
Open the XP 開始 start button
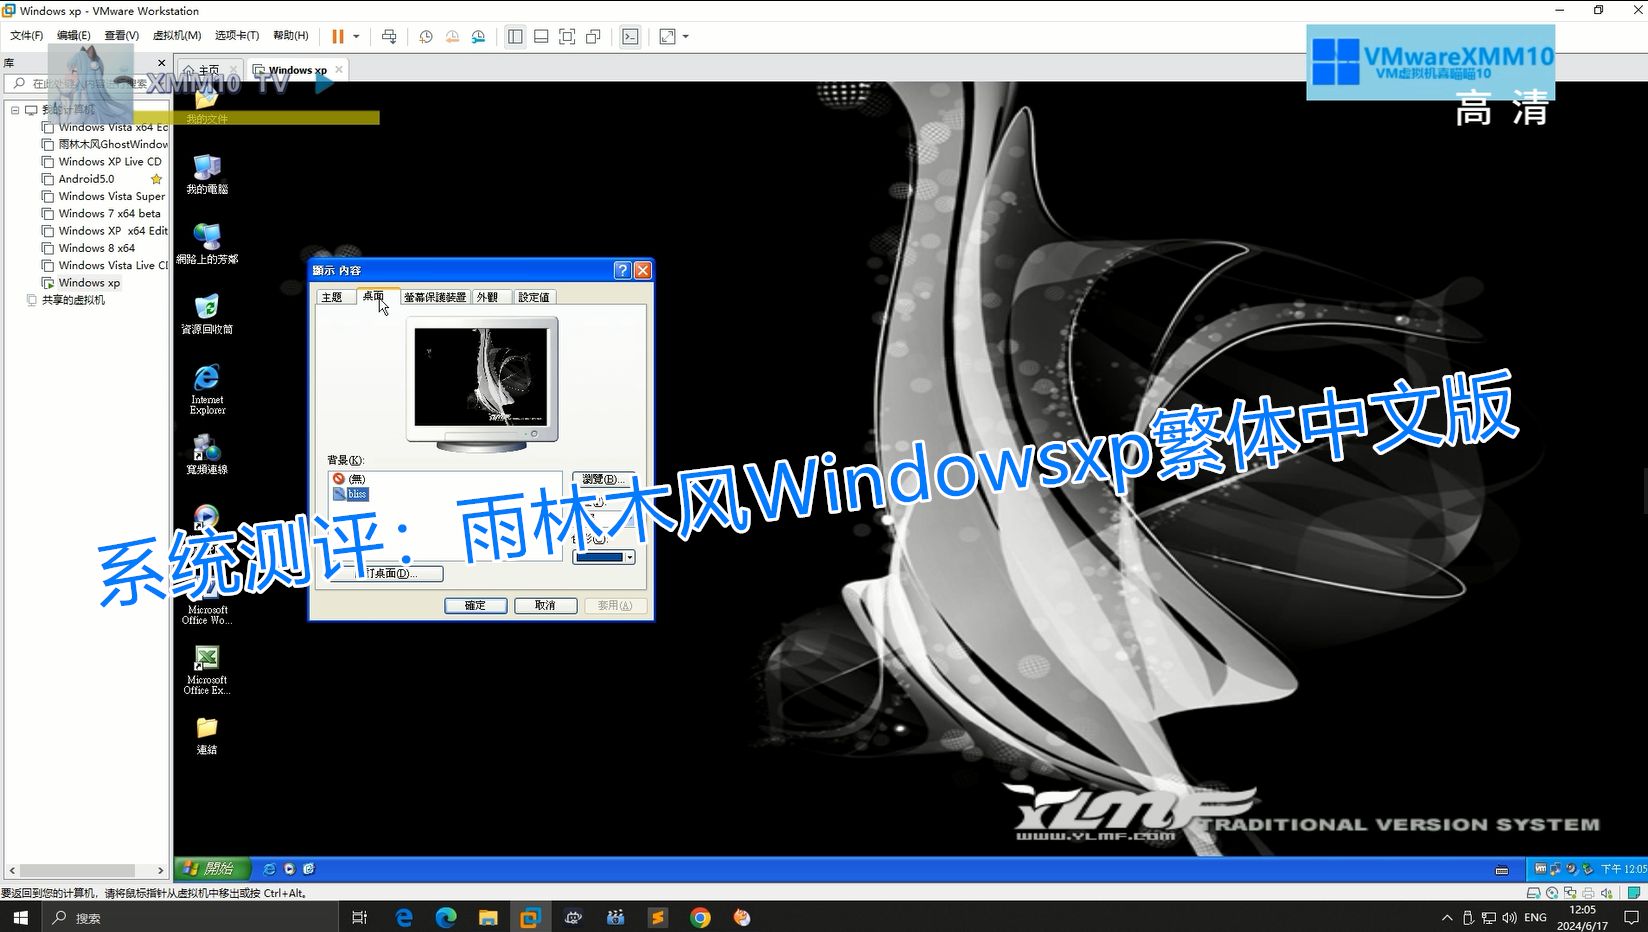212,869
